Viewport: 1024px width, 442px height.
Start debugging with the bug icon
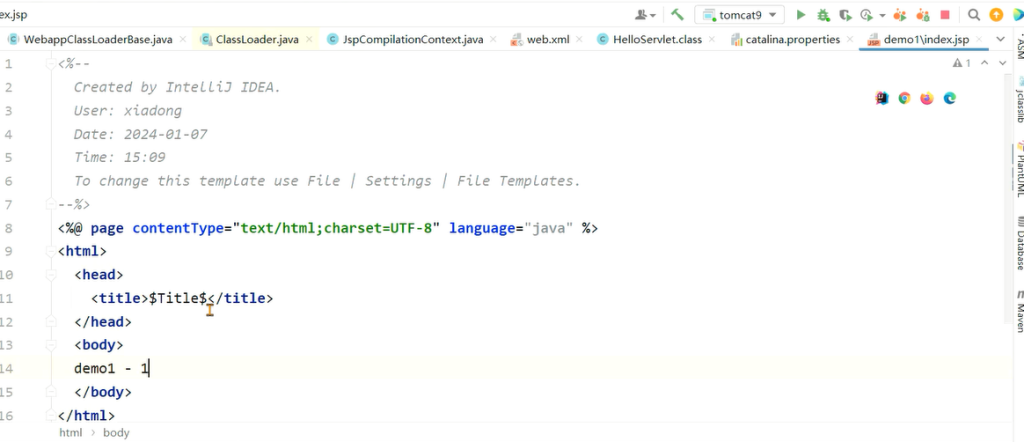tap(823, 15)
